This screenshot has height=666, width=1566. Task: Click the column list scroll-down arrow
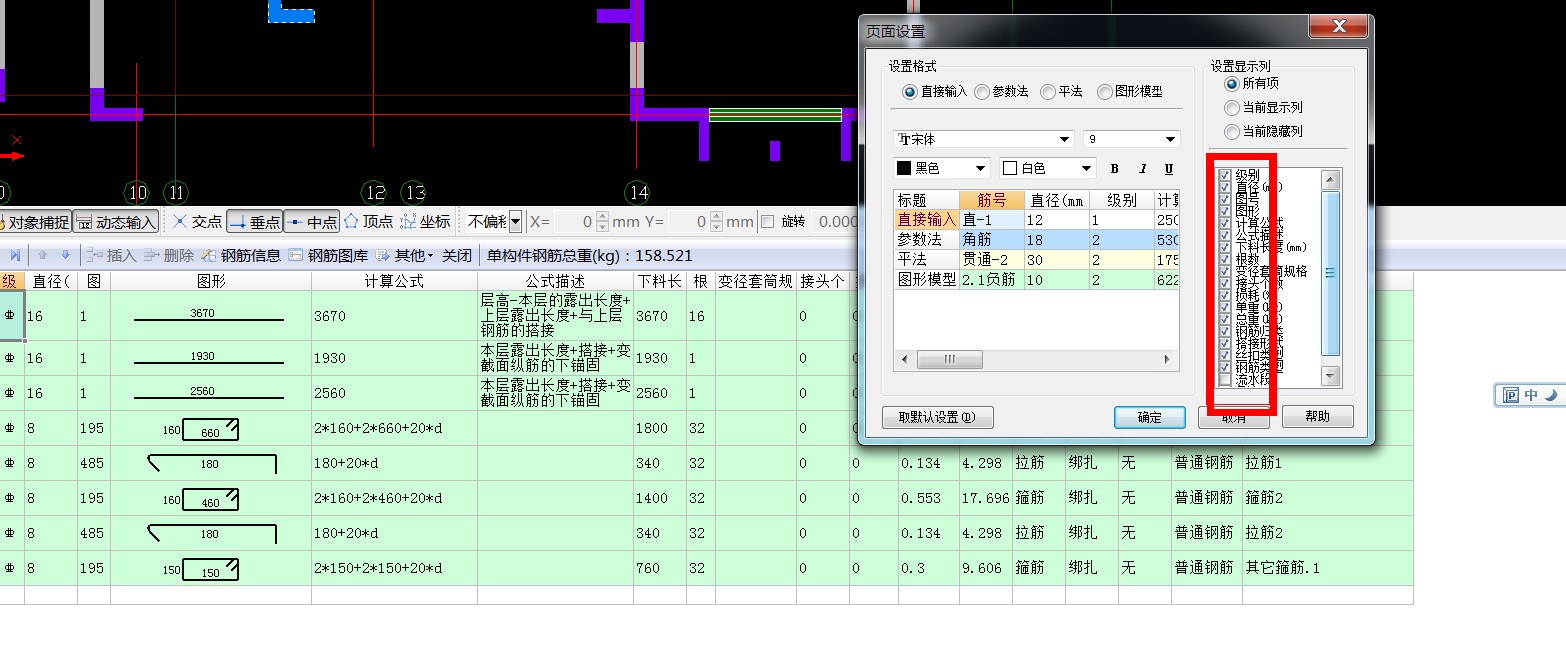[1330, 376]
